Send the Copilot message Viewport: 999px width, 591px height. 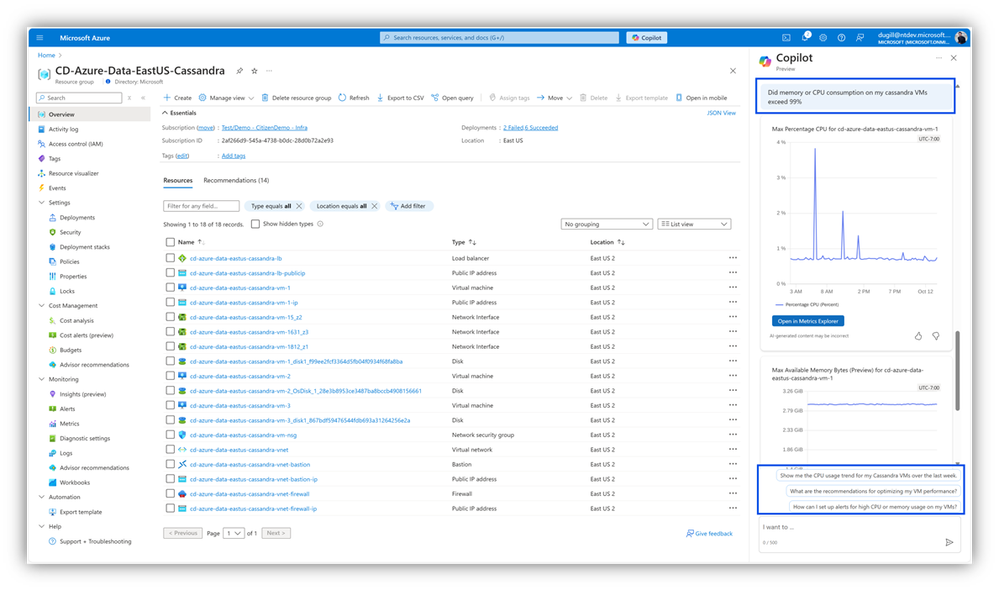click(949, 542)
